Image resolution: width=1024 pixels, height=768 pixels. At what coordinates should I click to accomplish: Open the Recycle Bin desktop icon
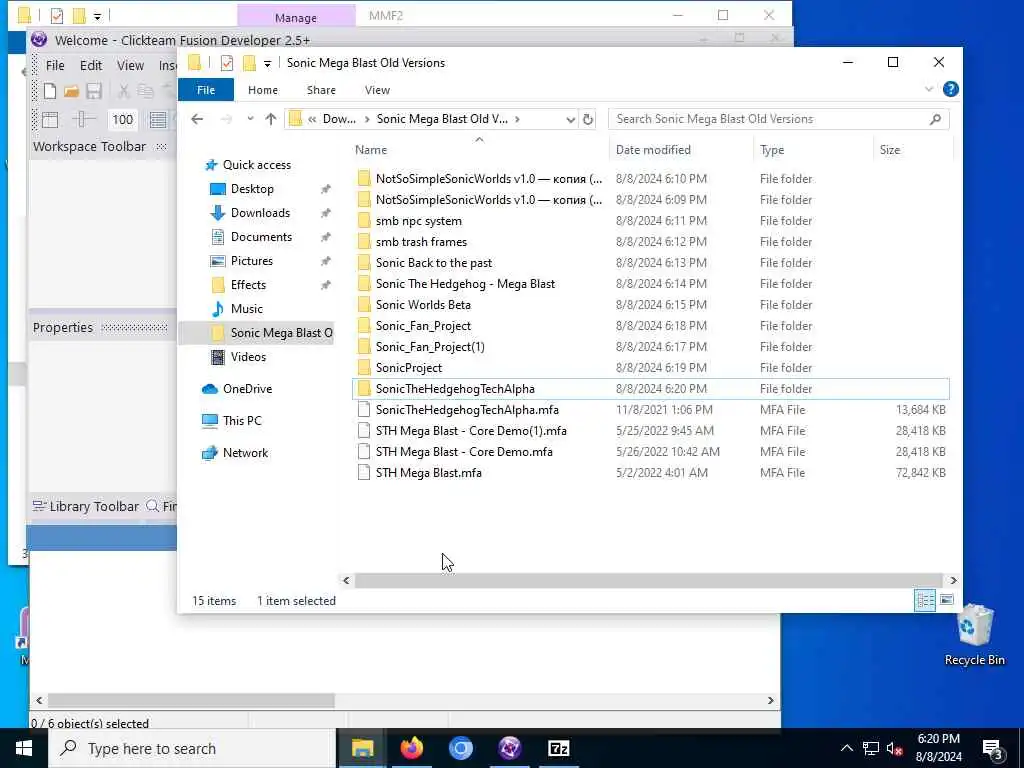pyautogui.click(x=974, y=635)
